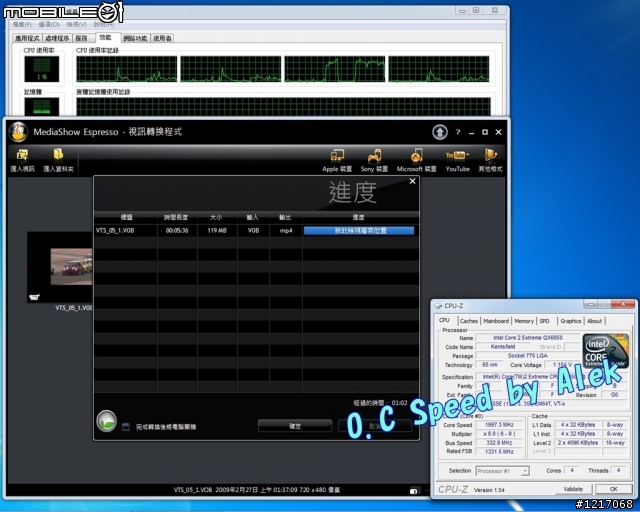Click the Intel Core 2 logo in CPU-Z
The height and width of the screenshot is (512, 640).
click(x=606, y=351)
